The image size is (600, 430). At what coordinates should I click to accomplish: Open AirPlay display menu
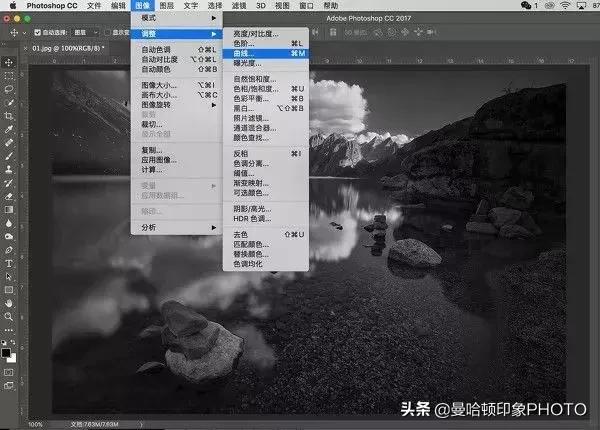coord(581,5)
